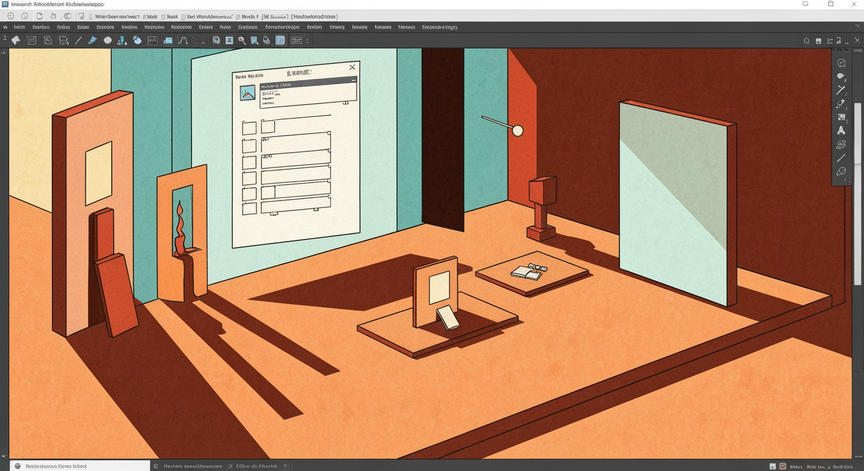This screenshot has height=471, width=864.
Task: Pick the pencil tool in right palette
Action: (x=841, y=103)
